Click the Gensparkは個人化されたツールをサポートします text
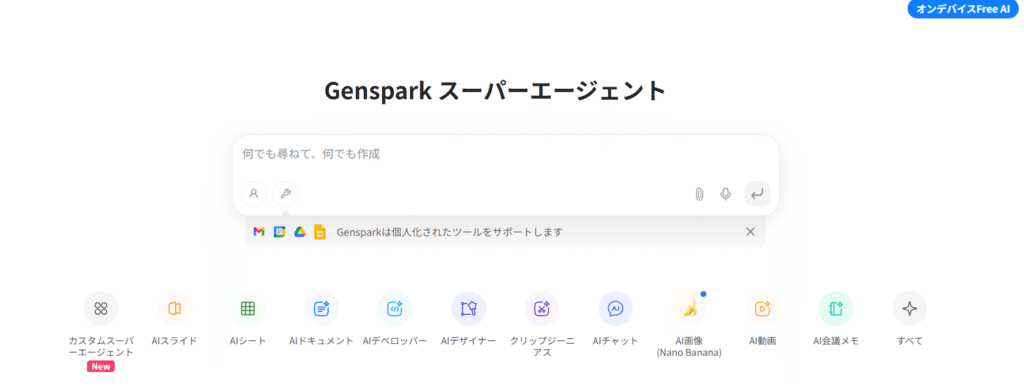This screenshot has width=1024, height=391. pyautogui.click(x=449, y=232)
